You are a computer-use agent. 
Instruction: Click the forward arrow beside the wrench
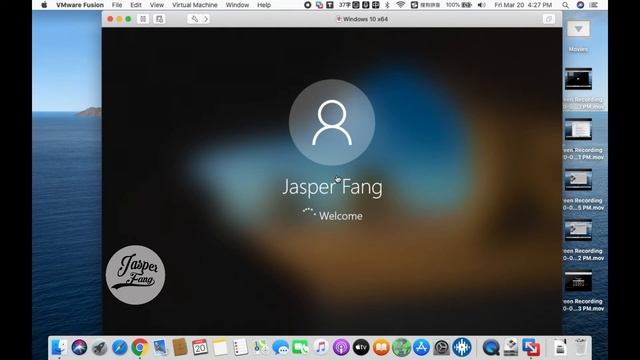[x=206, y=19]
